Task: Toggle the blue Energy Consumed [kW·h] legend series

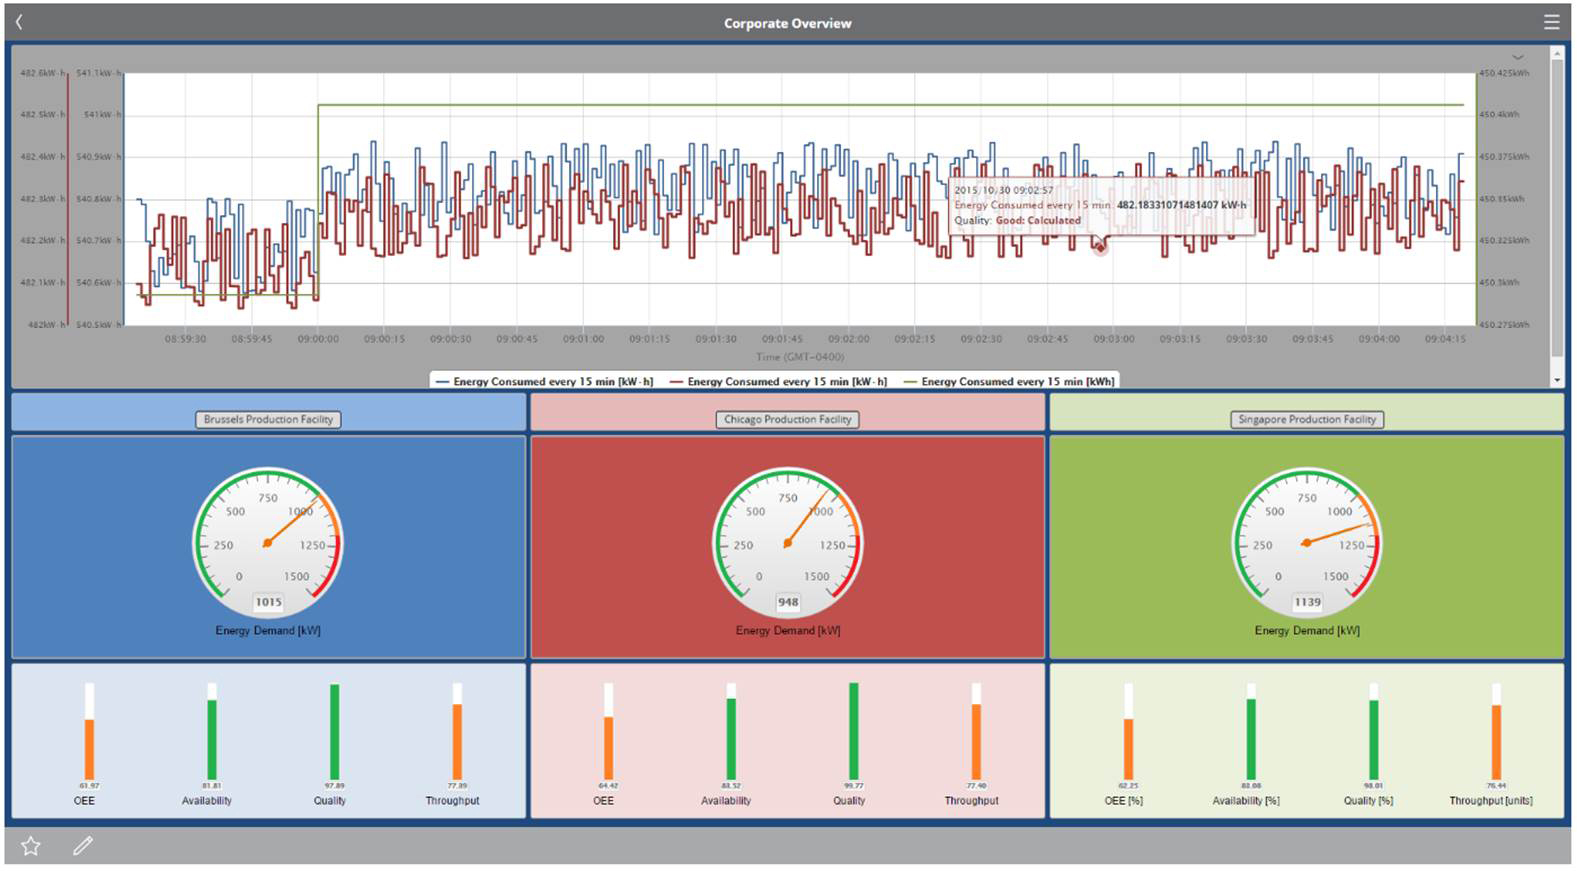Action: pos(544,381)
